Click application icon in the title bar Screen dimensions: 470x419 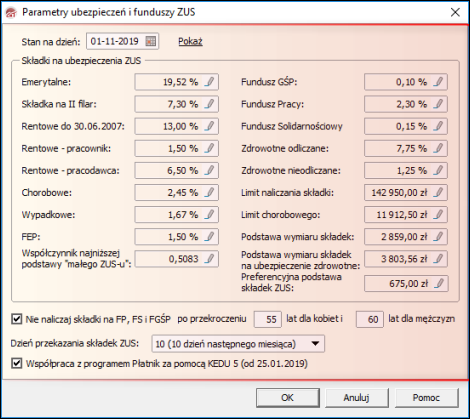coord(11,12)
